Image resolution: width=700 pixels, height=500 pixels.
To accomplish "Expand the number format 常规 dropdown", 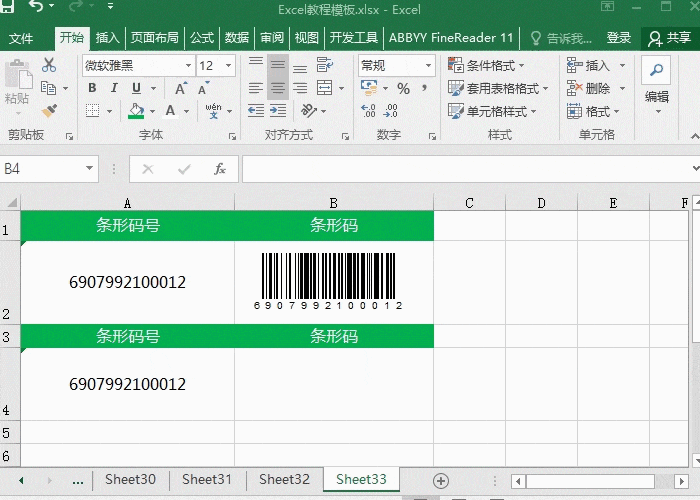I will point(428,65).
